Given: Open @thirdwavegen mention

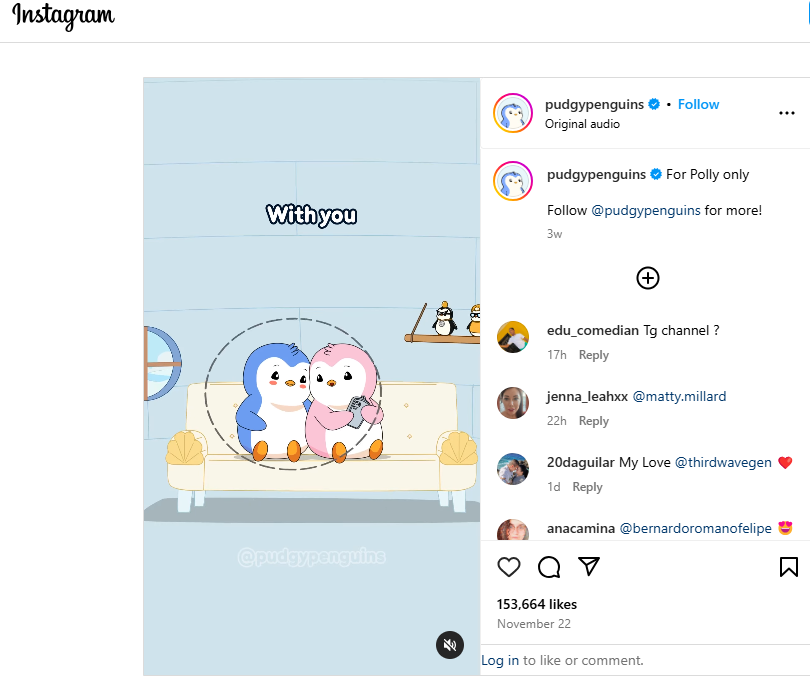Looking at the screenshot, I should tap(723, 463).
